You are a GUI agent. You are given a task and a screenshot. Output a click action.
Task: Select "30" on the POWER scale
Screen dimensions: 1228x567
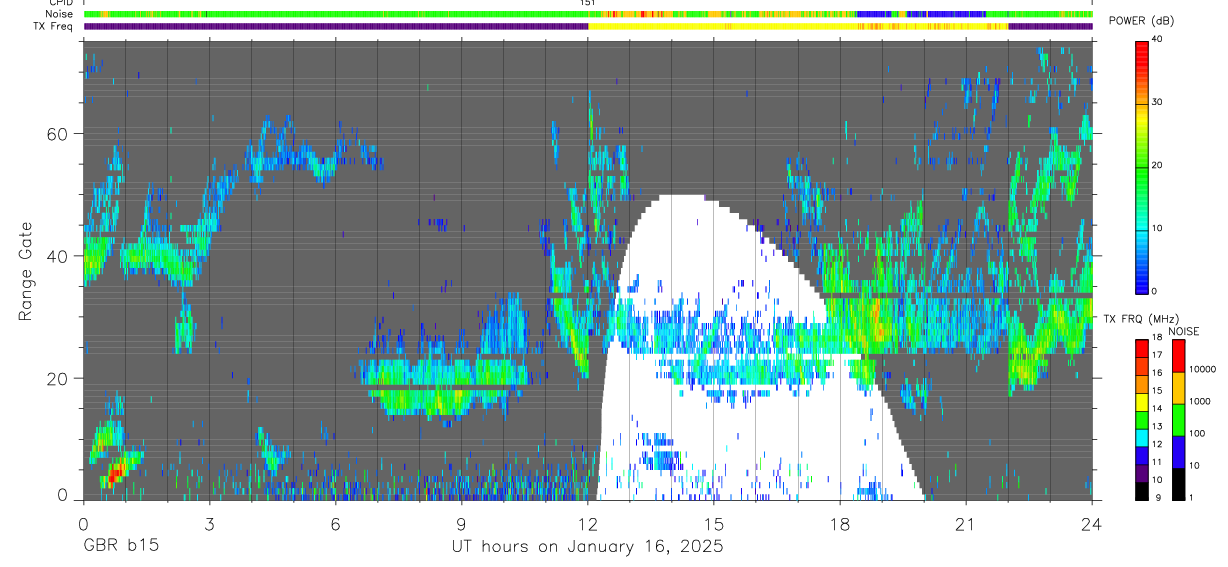(x=1157, y=102)
